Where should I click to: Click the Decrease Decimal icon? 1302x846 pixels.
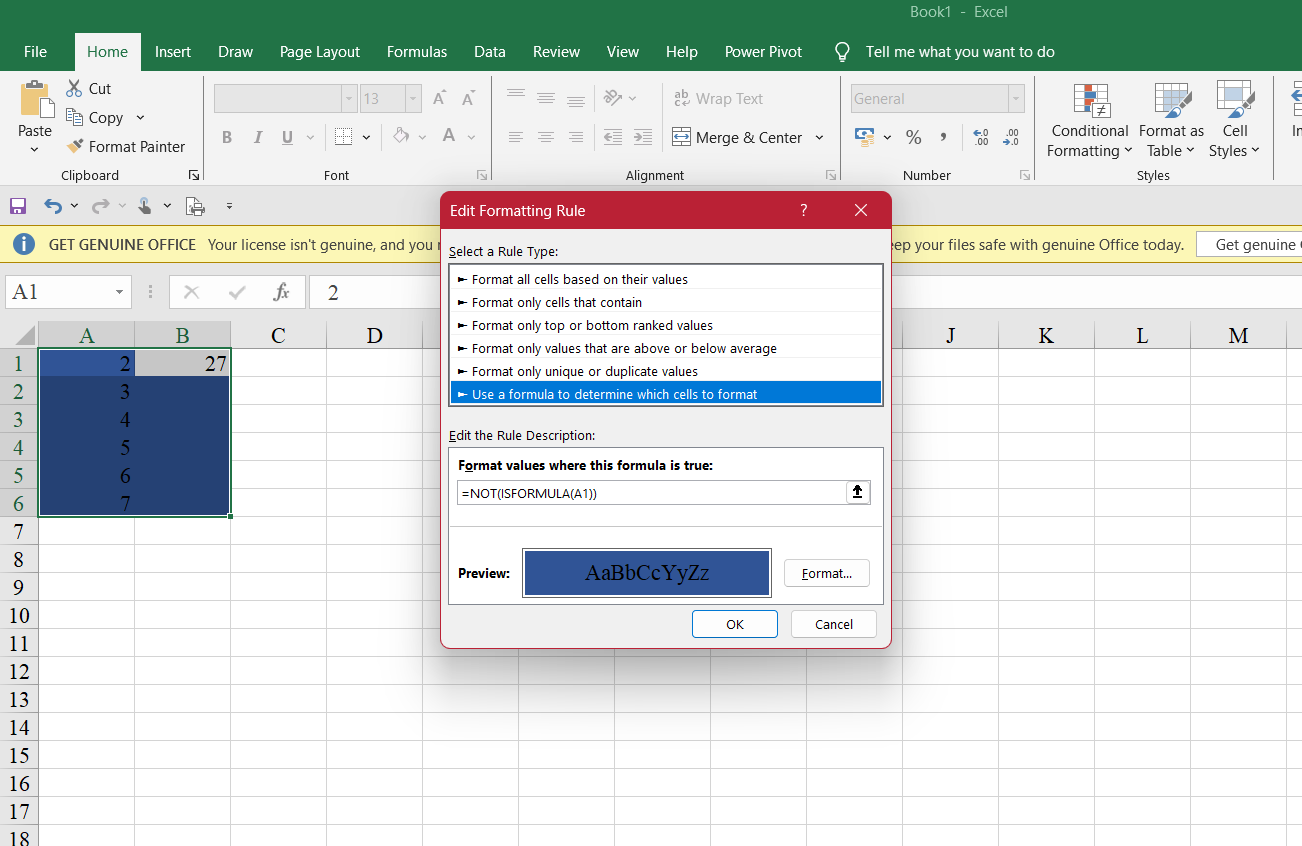[x=1011, y=137]
